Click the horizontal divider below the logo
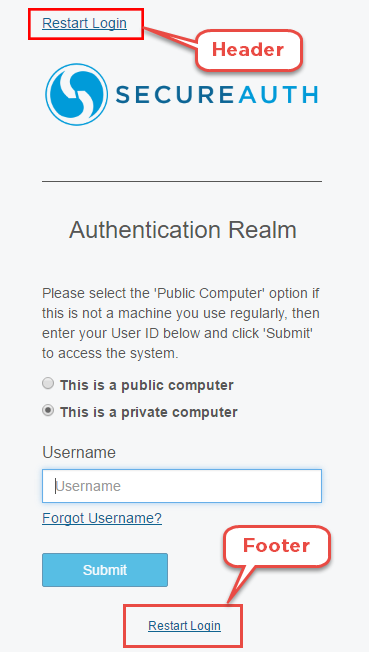369x652 pixels. point(182,182)
